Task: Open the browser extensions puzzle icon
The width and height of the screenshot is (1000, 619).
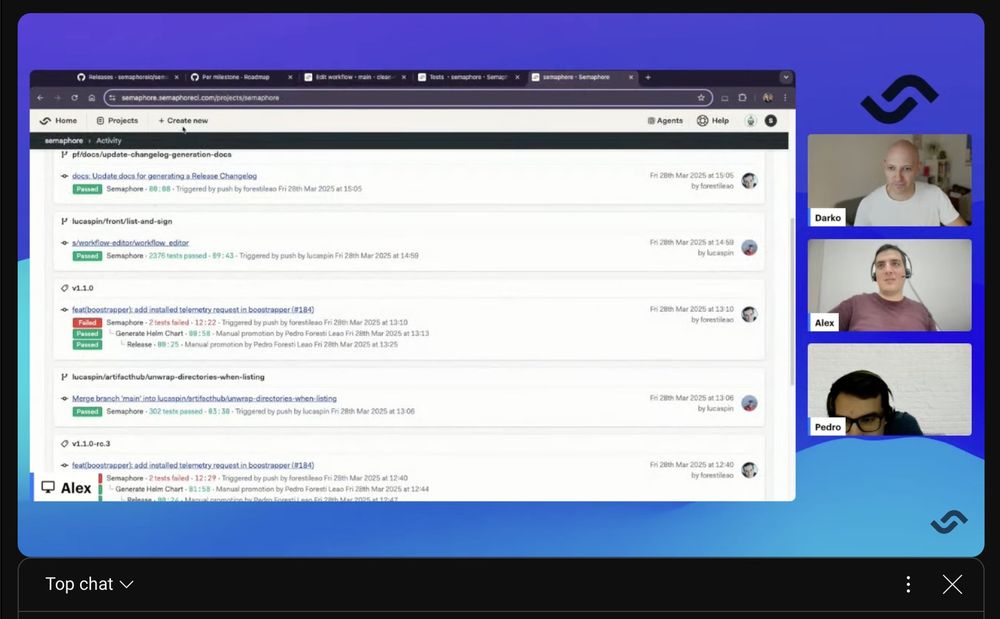Action: [742, 98]
